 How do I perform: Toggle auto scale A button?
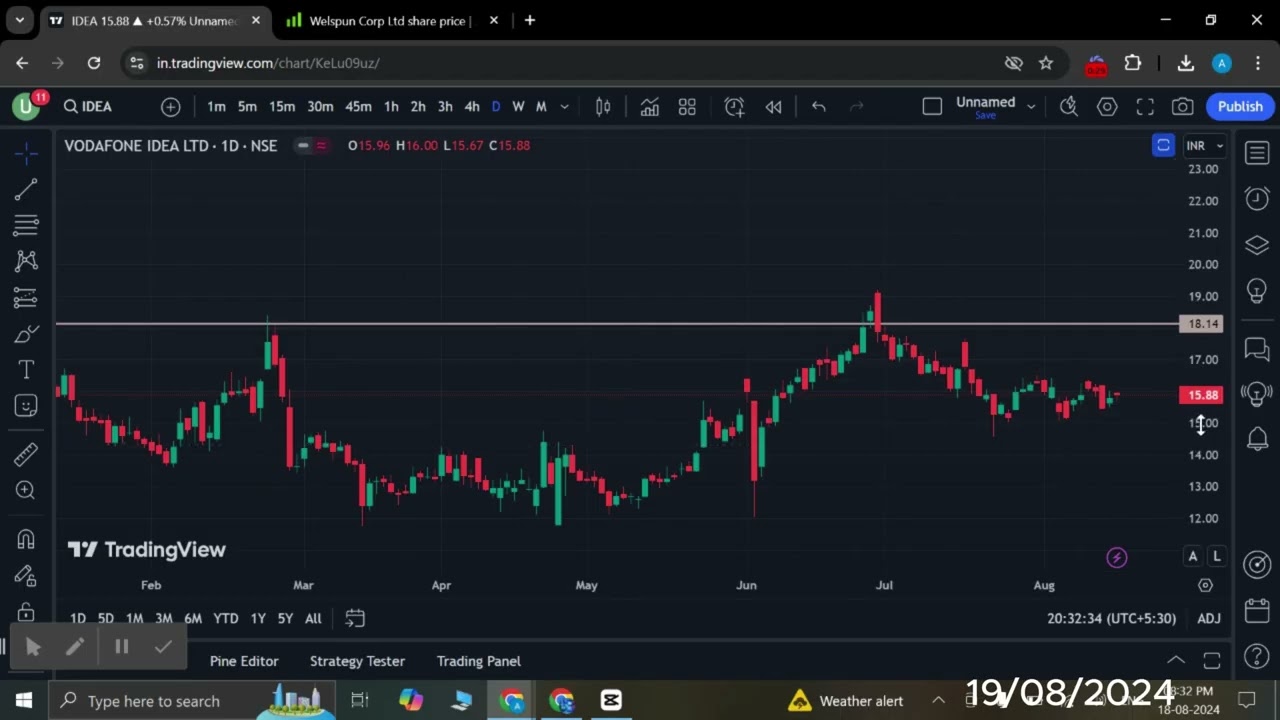coord(1192,556)
